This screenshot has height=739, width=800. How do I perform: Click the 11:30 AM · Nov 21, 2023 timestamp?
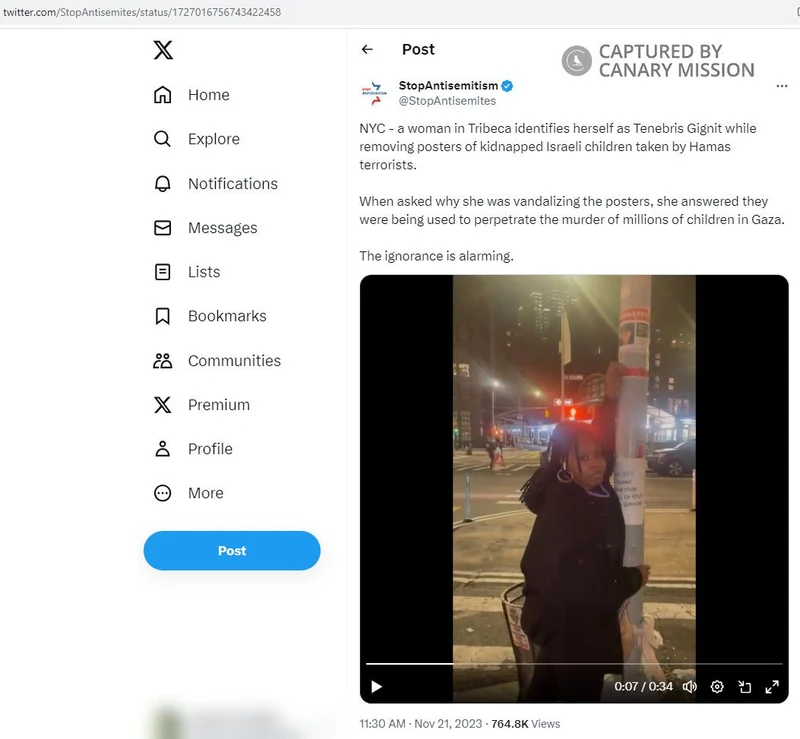(x=420, y=724)
